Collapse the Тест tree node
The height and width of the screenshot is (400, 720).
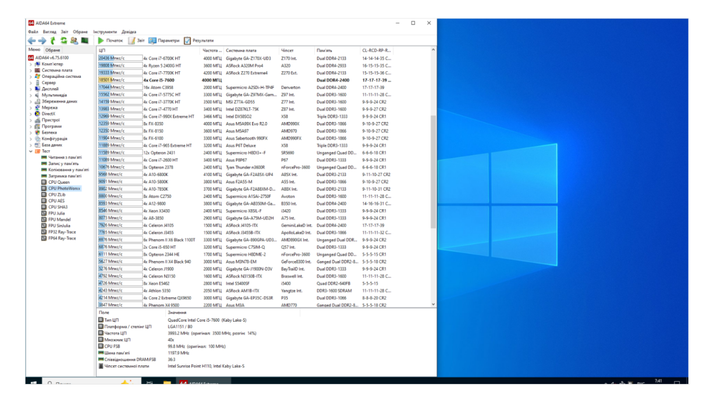tap(31, 151)
